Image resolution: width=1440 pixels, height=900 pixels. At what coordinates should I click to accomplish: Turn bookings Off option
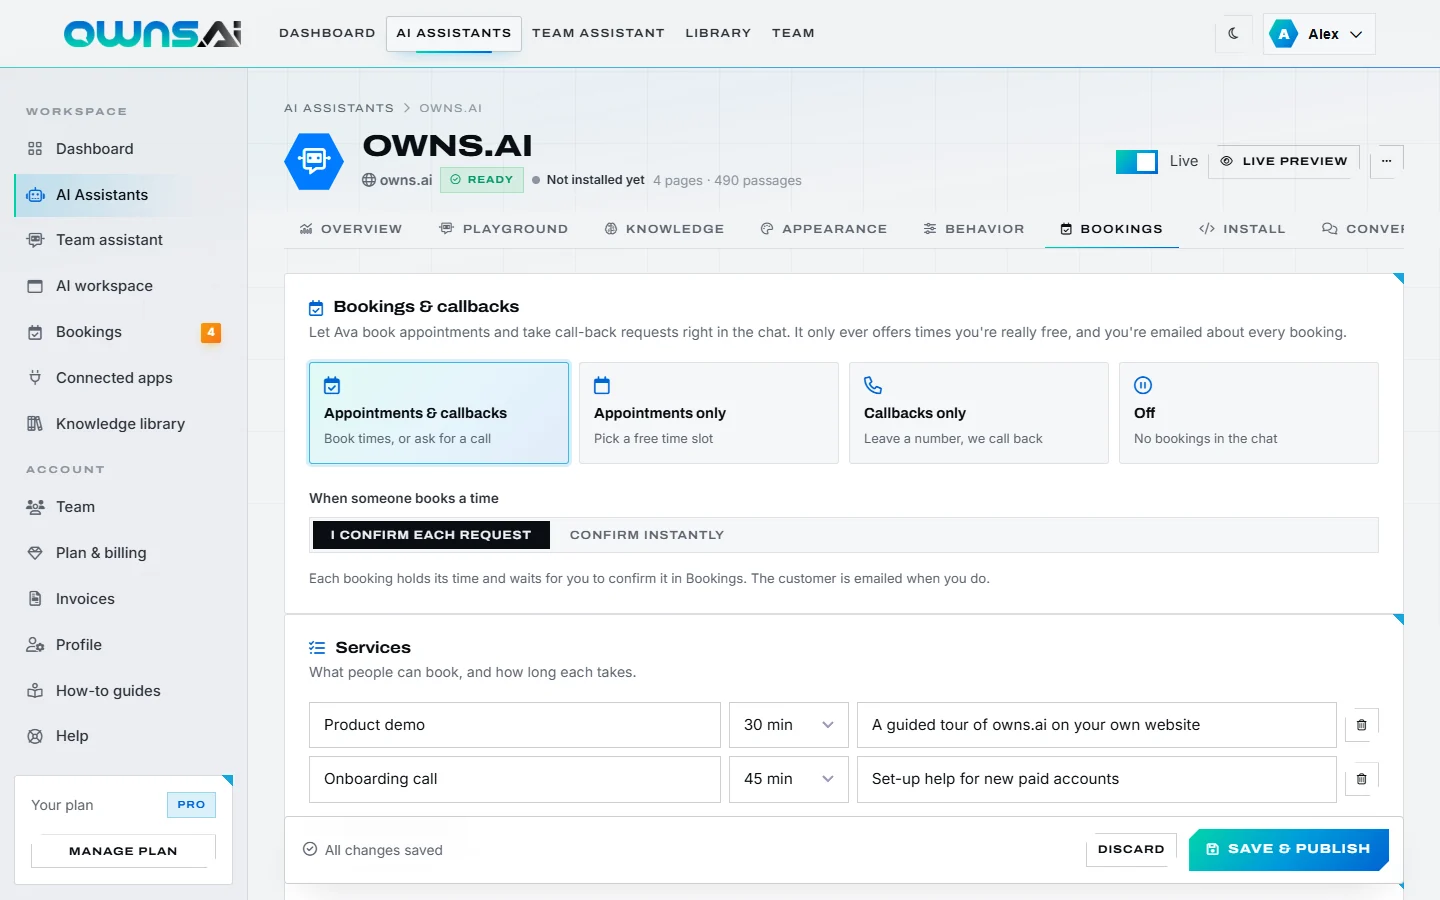point(1249,413)
